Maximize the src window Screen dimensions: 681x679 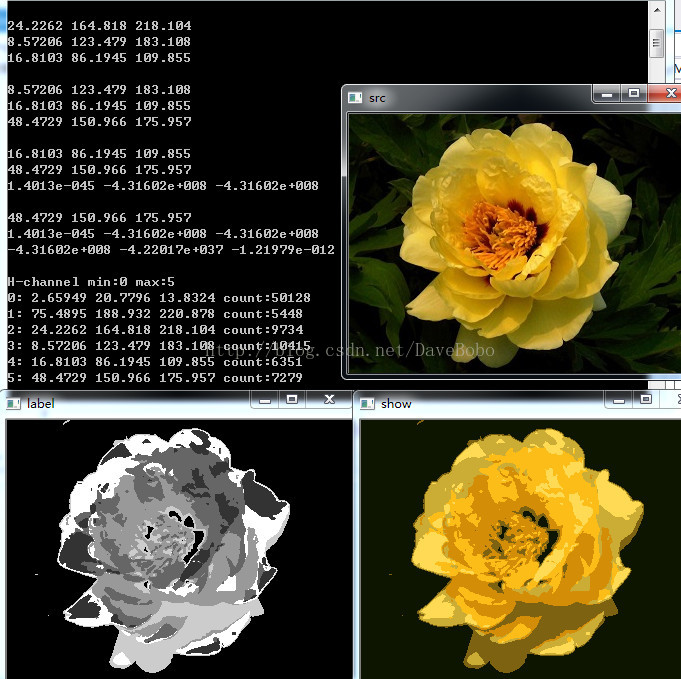pos(634,93)
